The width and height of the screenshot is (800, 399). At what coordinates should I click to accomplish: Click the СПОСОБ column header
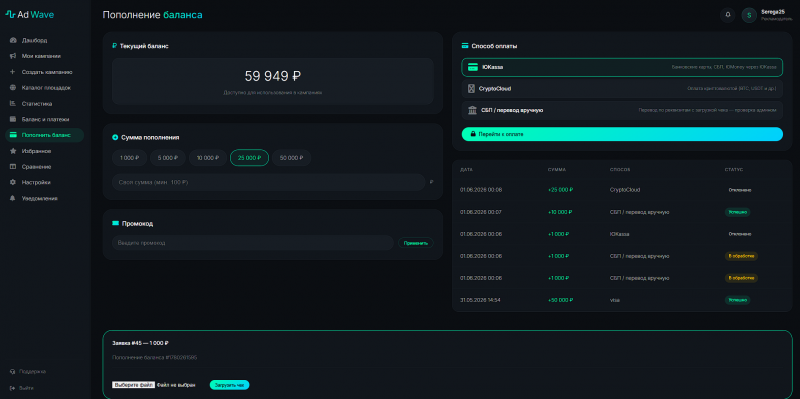click(x=620, y=169)
